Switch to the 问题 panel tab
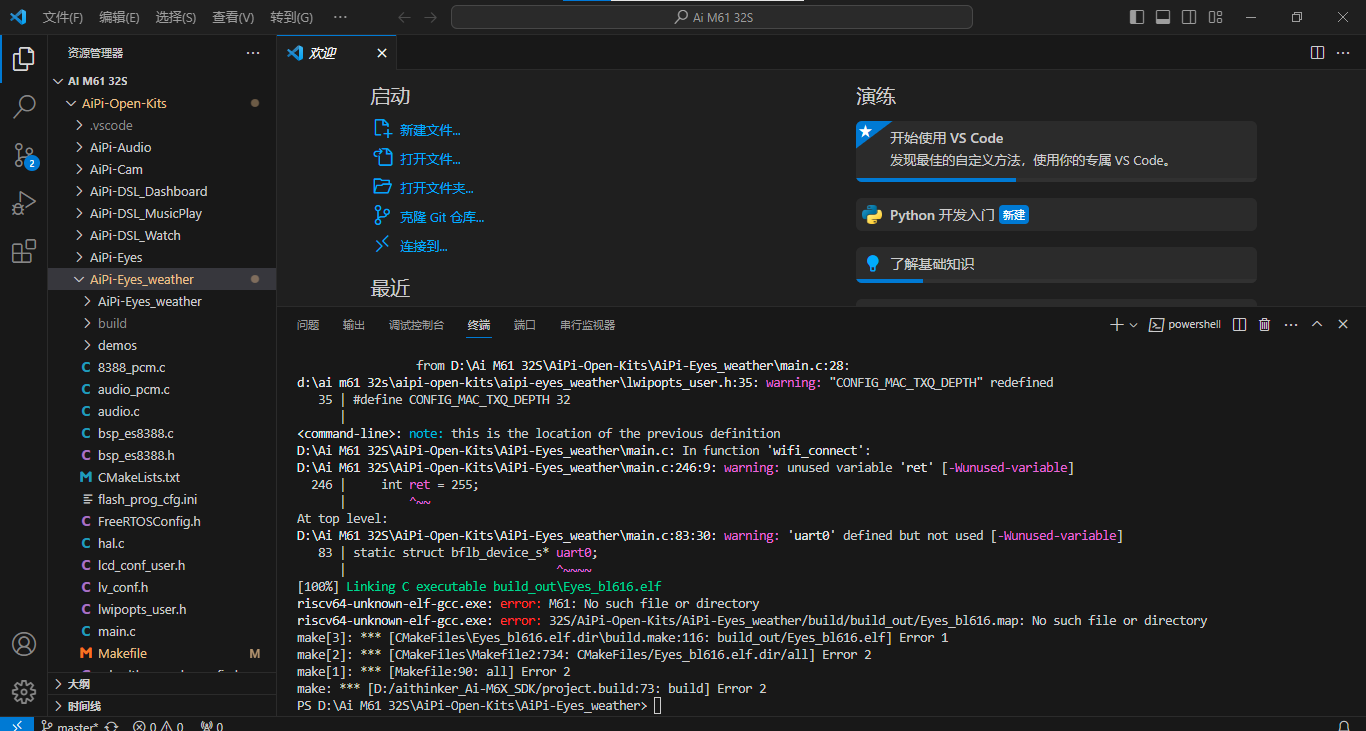The width and height of the screenshot is (1366, 731). coord(308,325)
